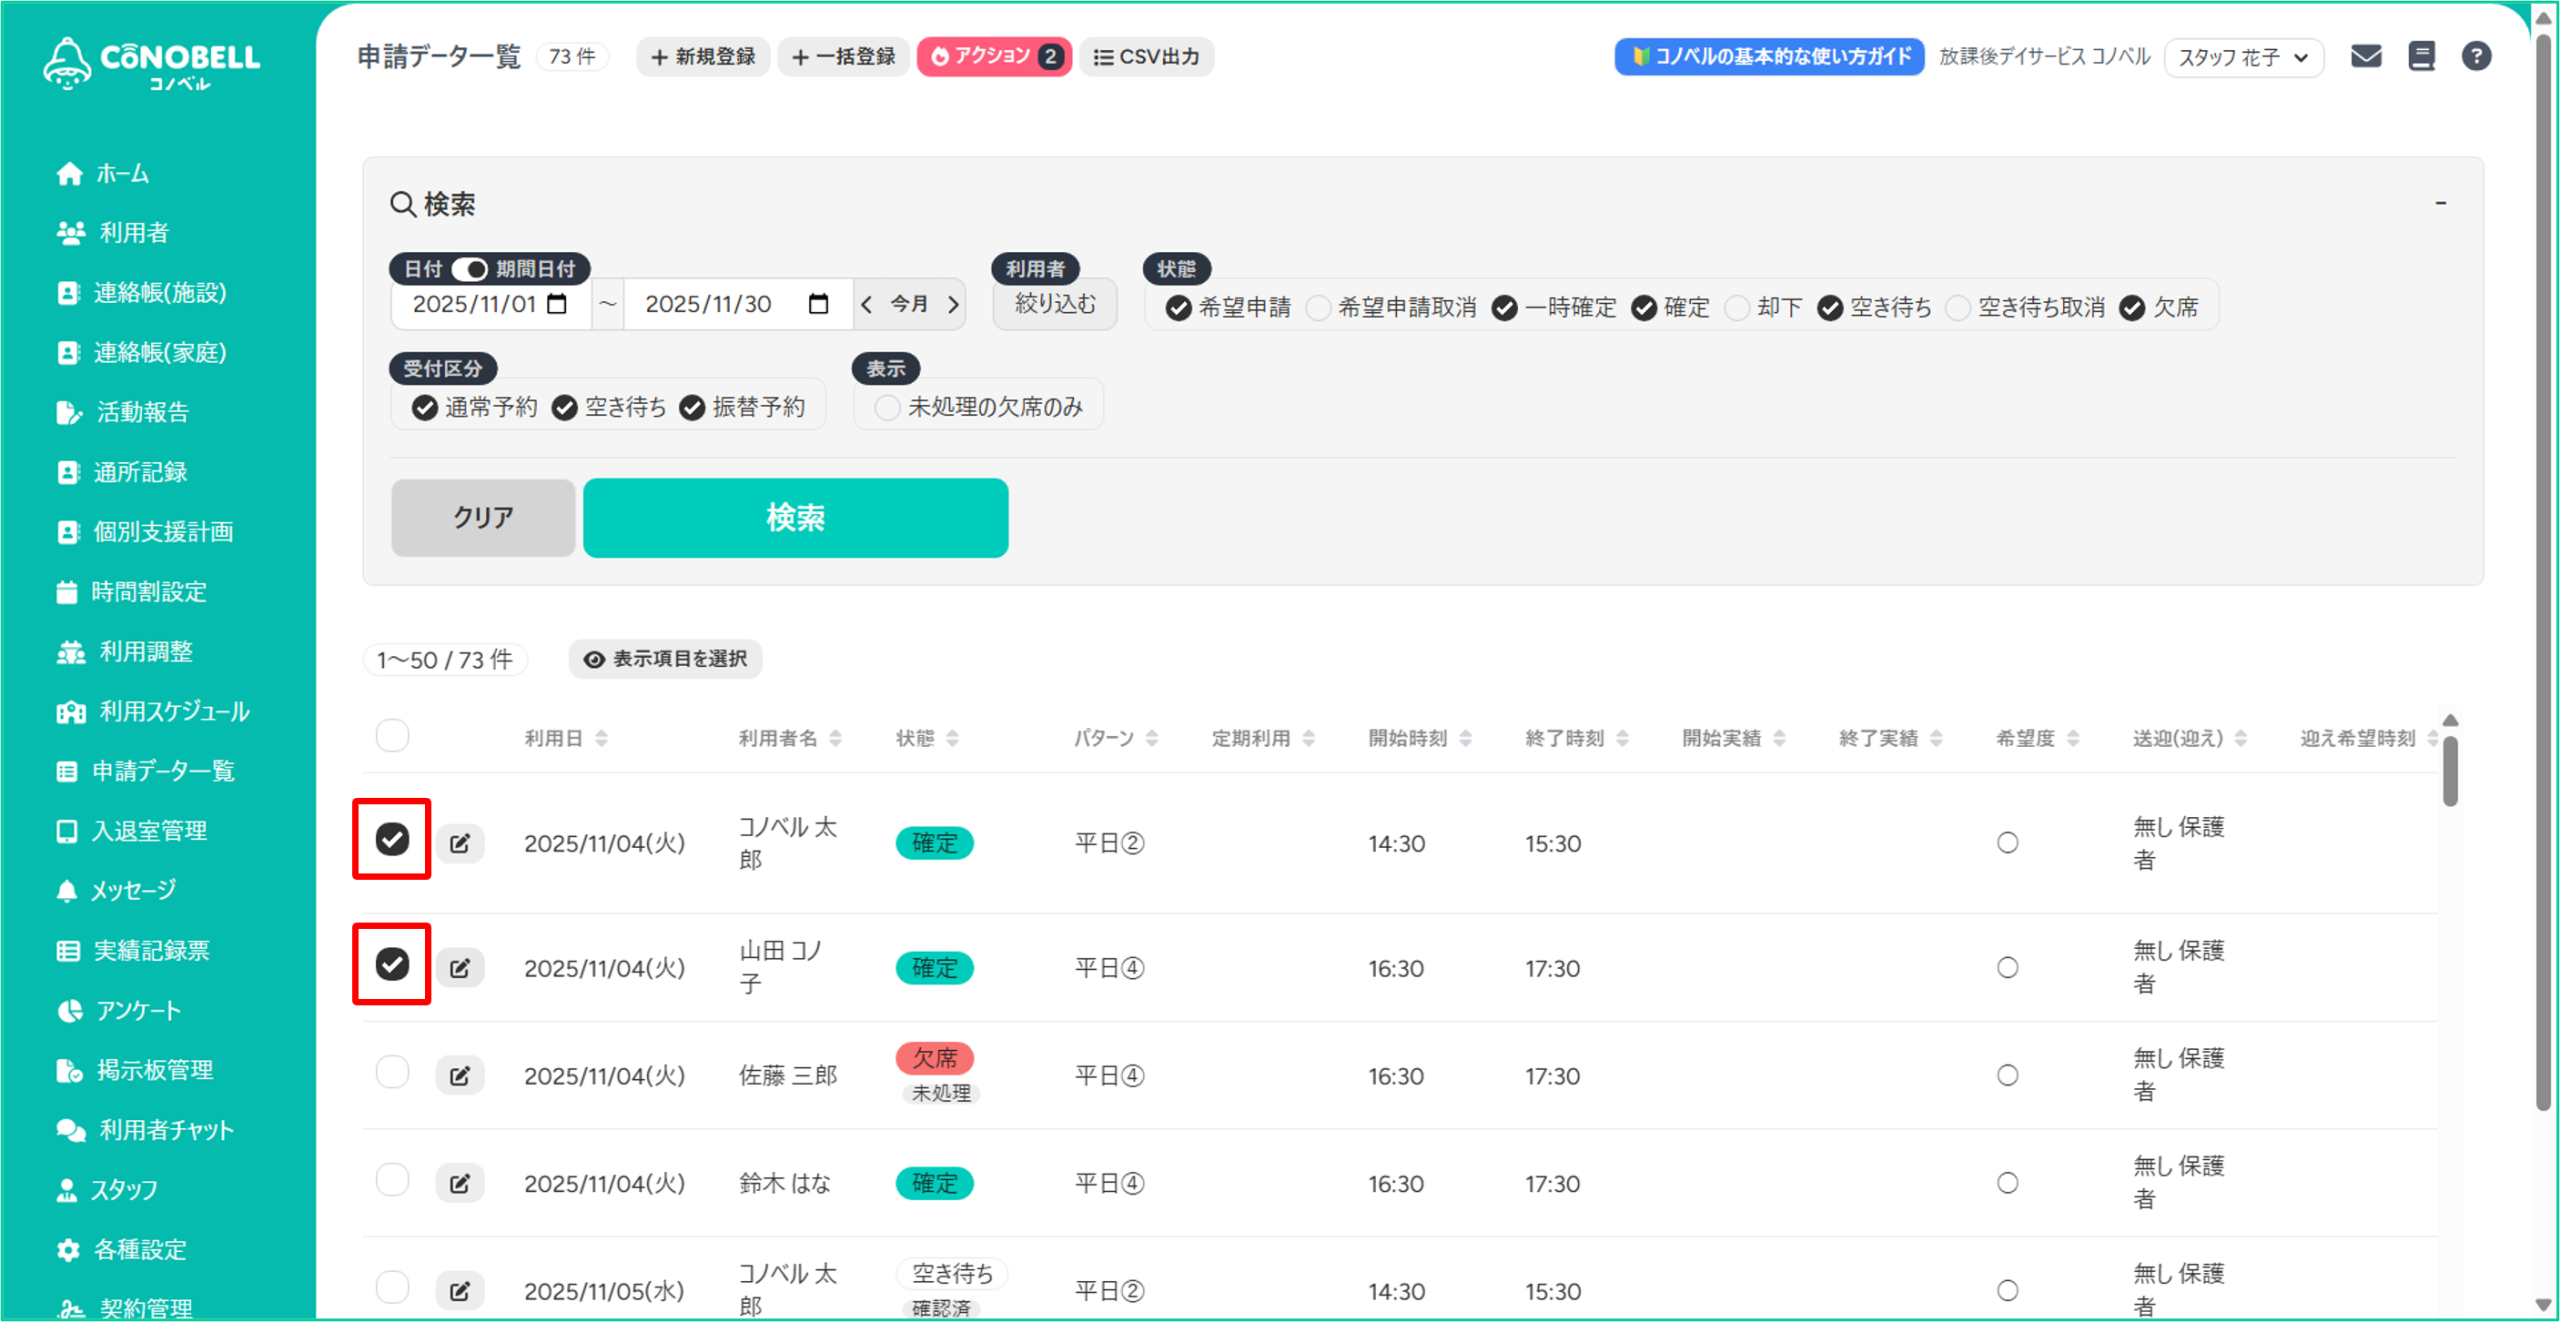Viewport: 2560px width, 1322px height.
Task: Check the 却下 status filter
Action: pyautogui.click(x=1738, y=308)
